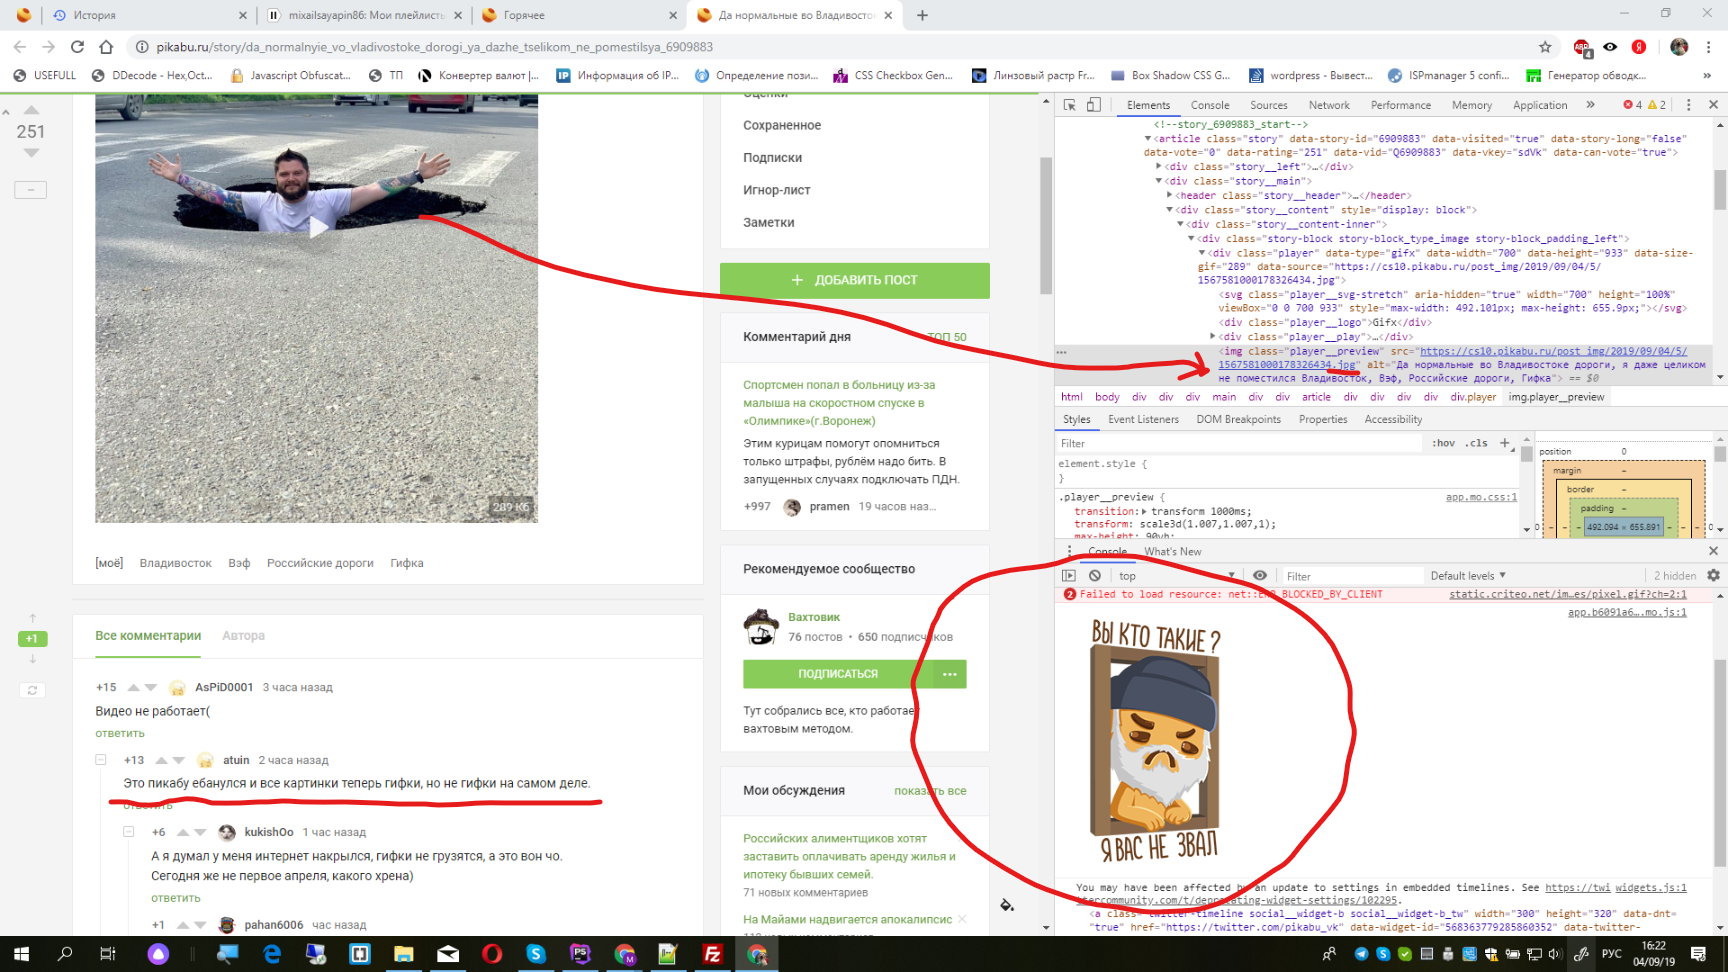Click the page vertical scrollbar thumb
Image resolution: width=1728 pixels, height=972 pixels.
[x=1046, y=225]
